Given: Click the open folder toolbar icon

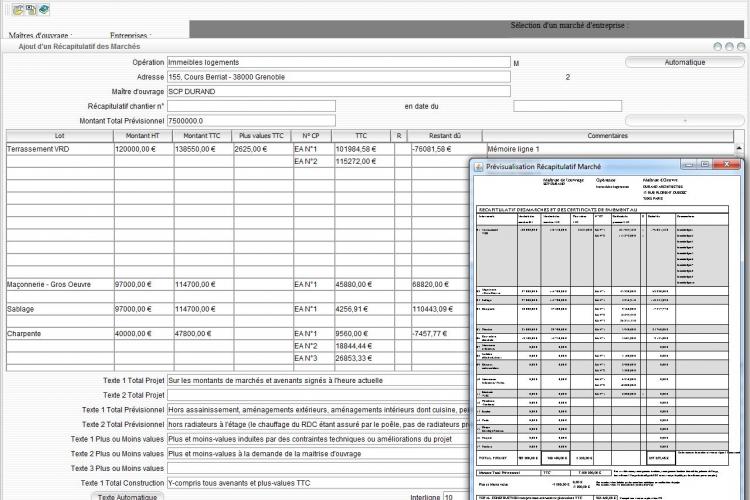Looking at the screenshot, I should point(18,10).
